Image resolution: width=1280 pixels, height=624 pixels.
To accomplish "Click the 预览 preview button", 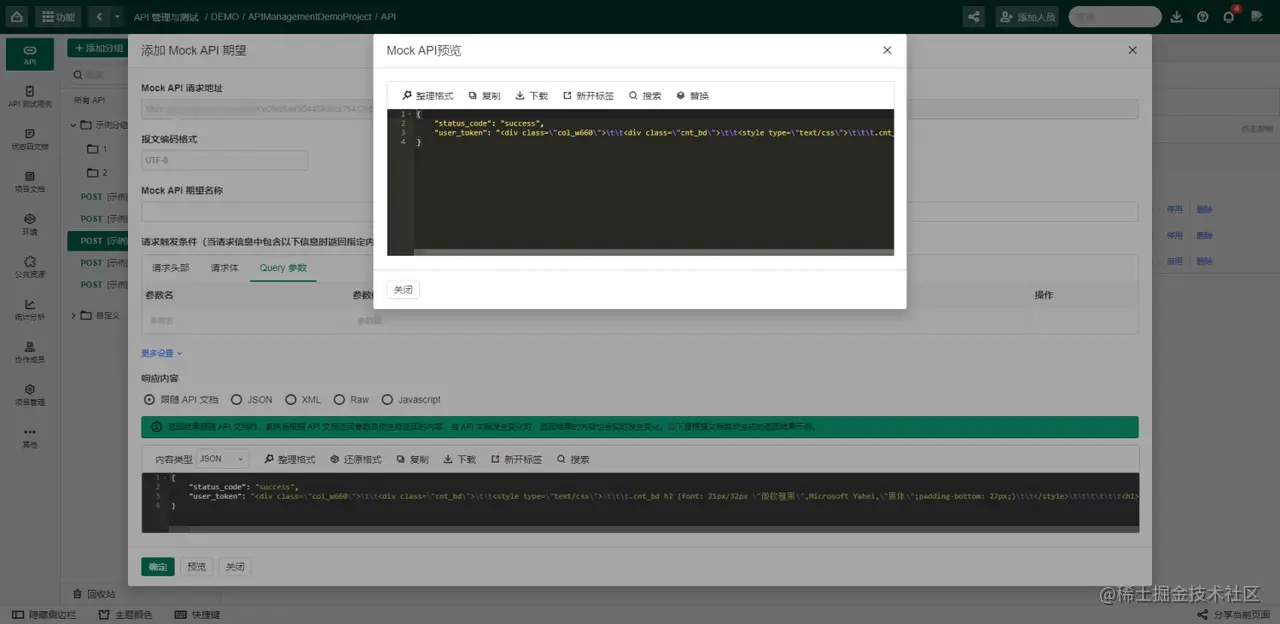I will coord(197,567).
